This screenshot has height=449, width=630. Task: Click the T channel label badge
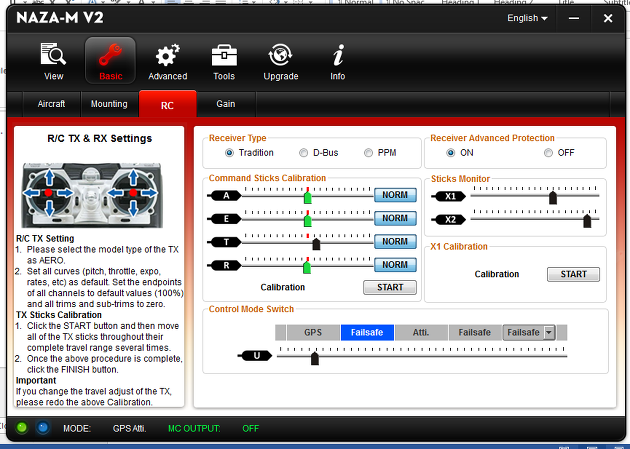pyautogui.click(x=224, y=242)
